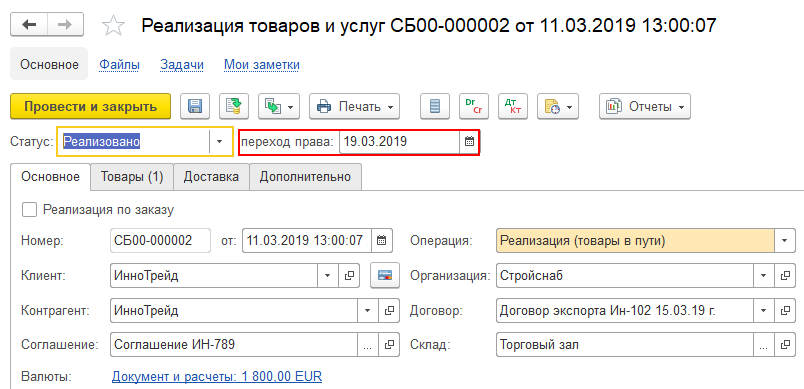Open the Дт/Кт postings icon
The width and height of the screenshot is (804, 389).
coord(513,106)
